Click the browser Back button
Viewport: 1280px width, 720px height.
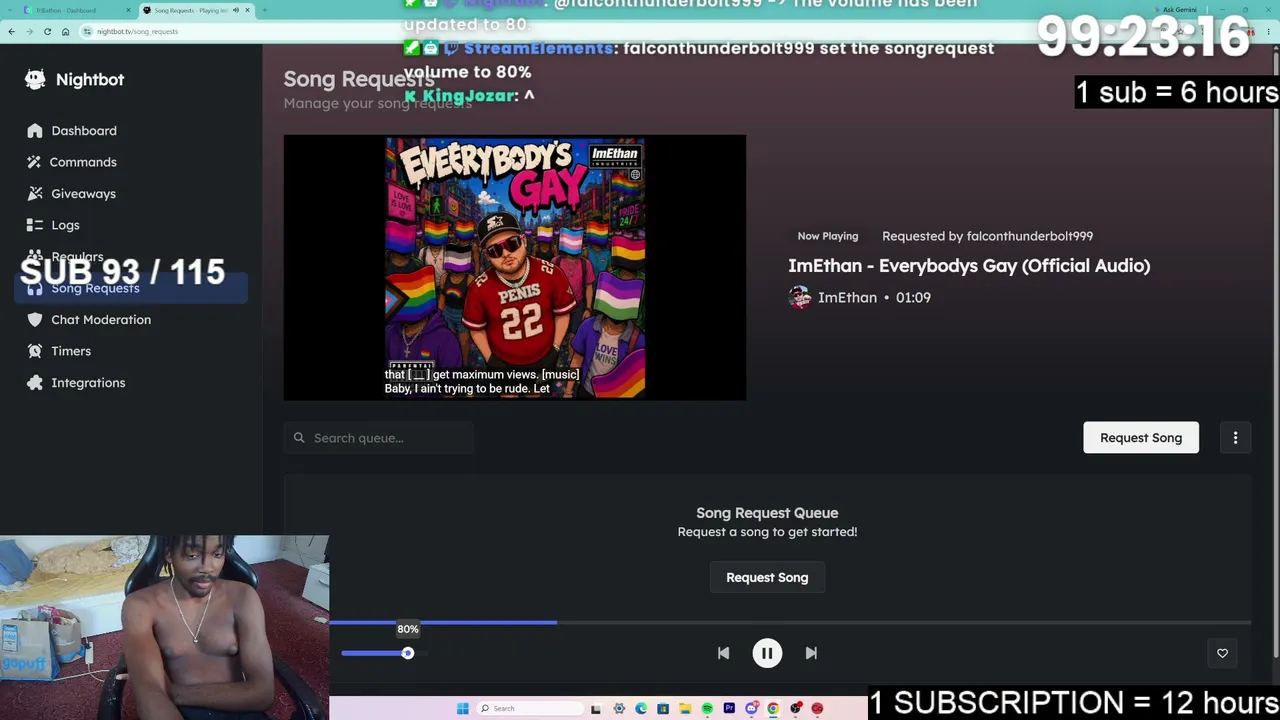click(11, 32)
